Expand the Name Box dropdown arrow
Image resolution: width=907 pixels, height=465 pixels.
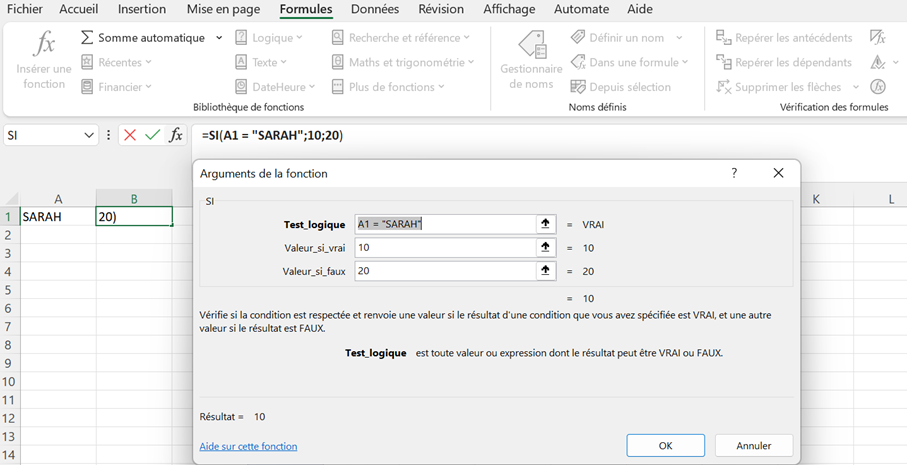(x=89, y=135)
